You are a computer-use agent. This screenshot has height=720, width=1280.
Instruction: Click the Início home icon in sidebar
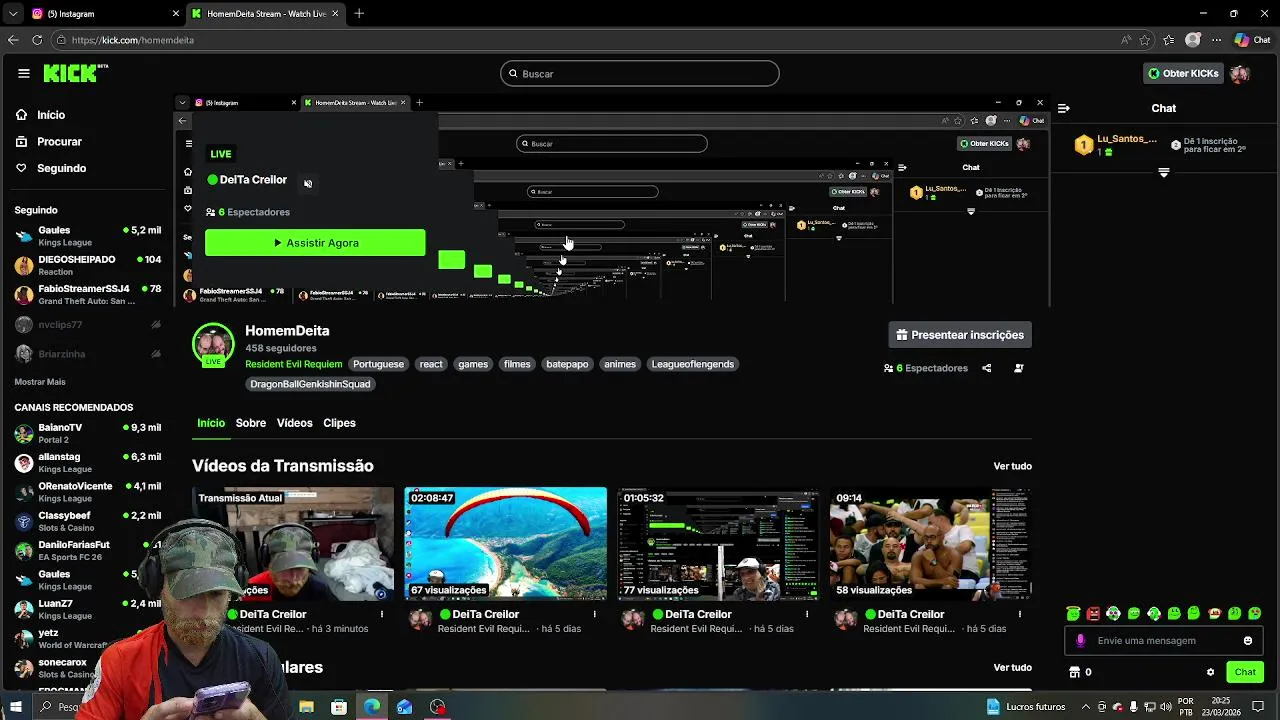pyautogui.click(x=22, y=115)
